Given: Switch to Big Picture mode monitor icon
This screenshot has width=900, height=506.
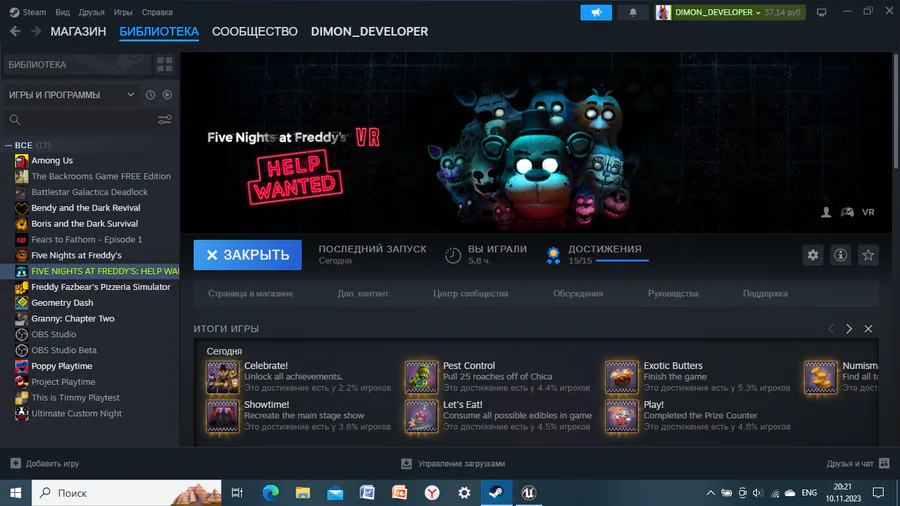Looking at the screenshot, I should [x=821, y=12].
